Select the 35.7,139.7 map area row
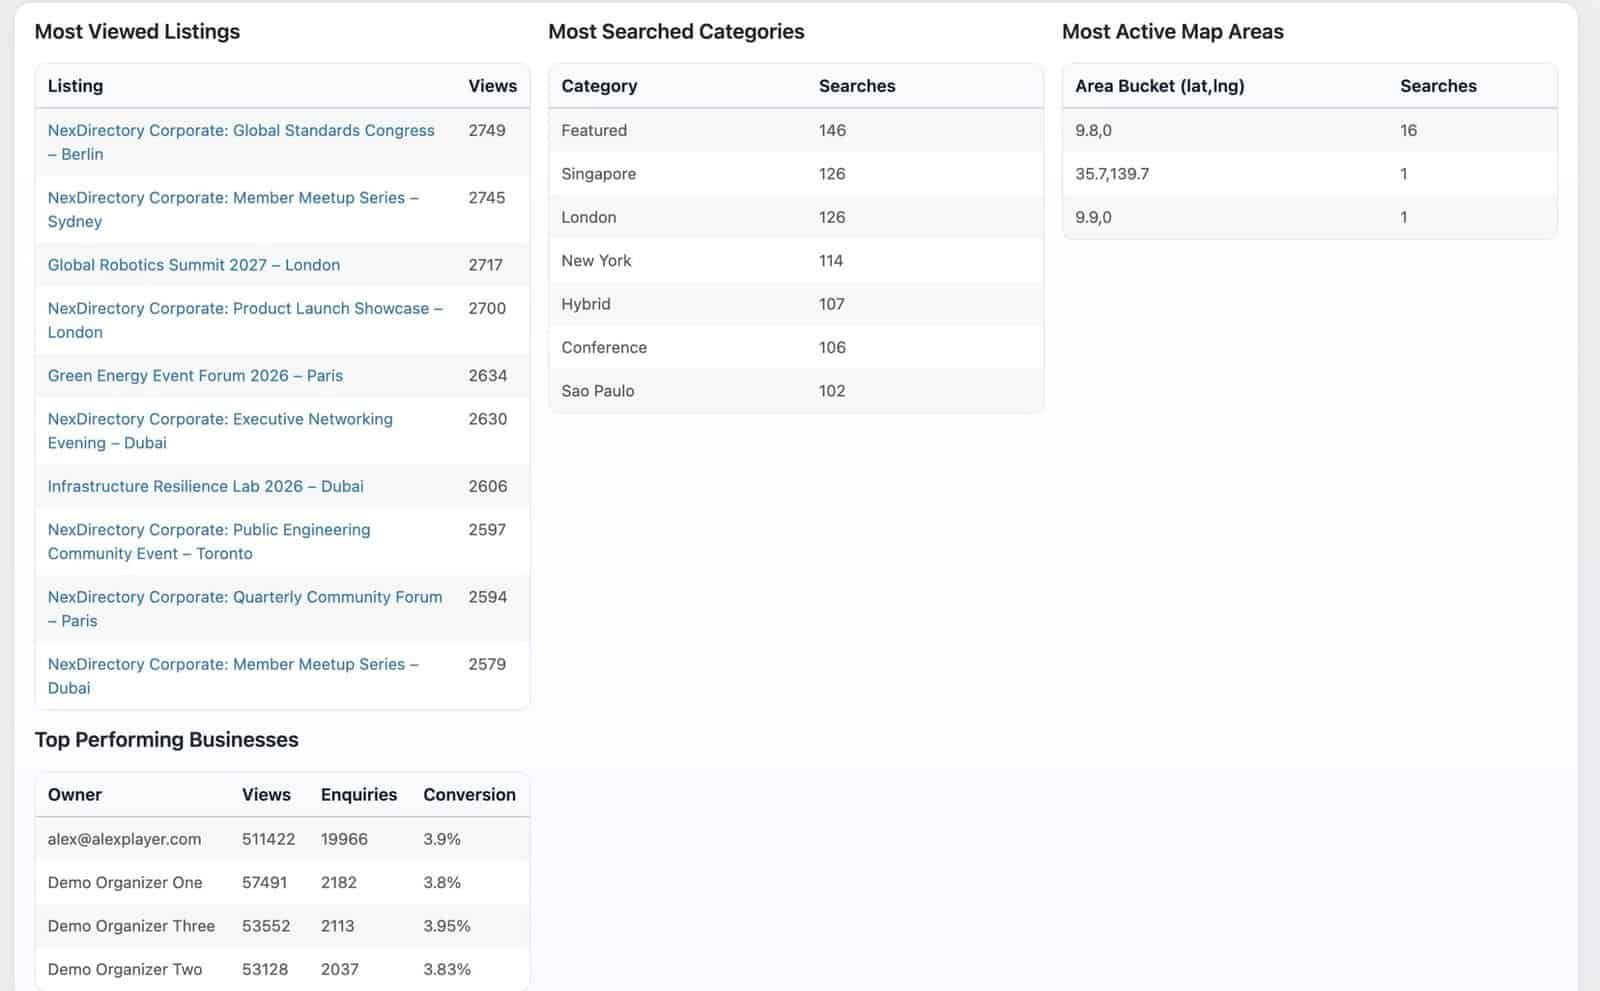Viewport: 1600px width, 991px height. [1200, 174]
